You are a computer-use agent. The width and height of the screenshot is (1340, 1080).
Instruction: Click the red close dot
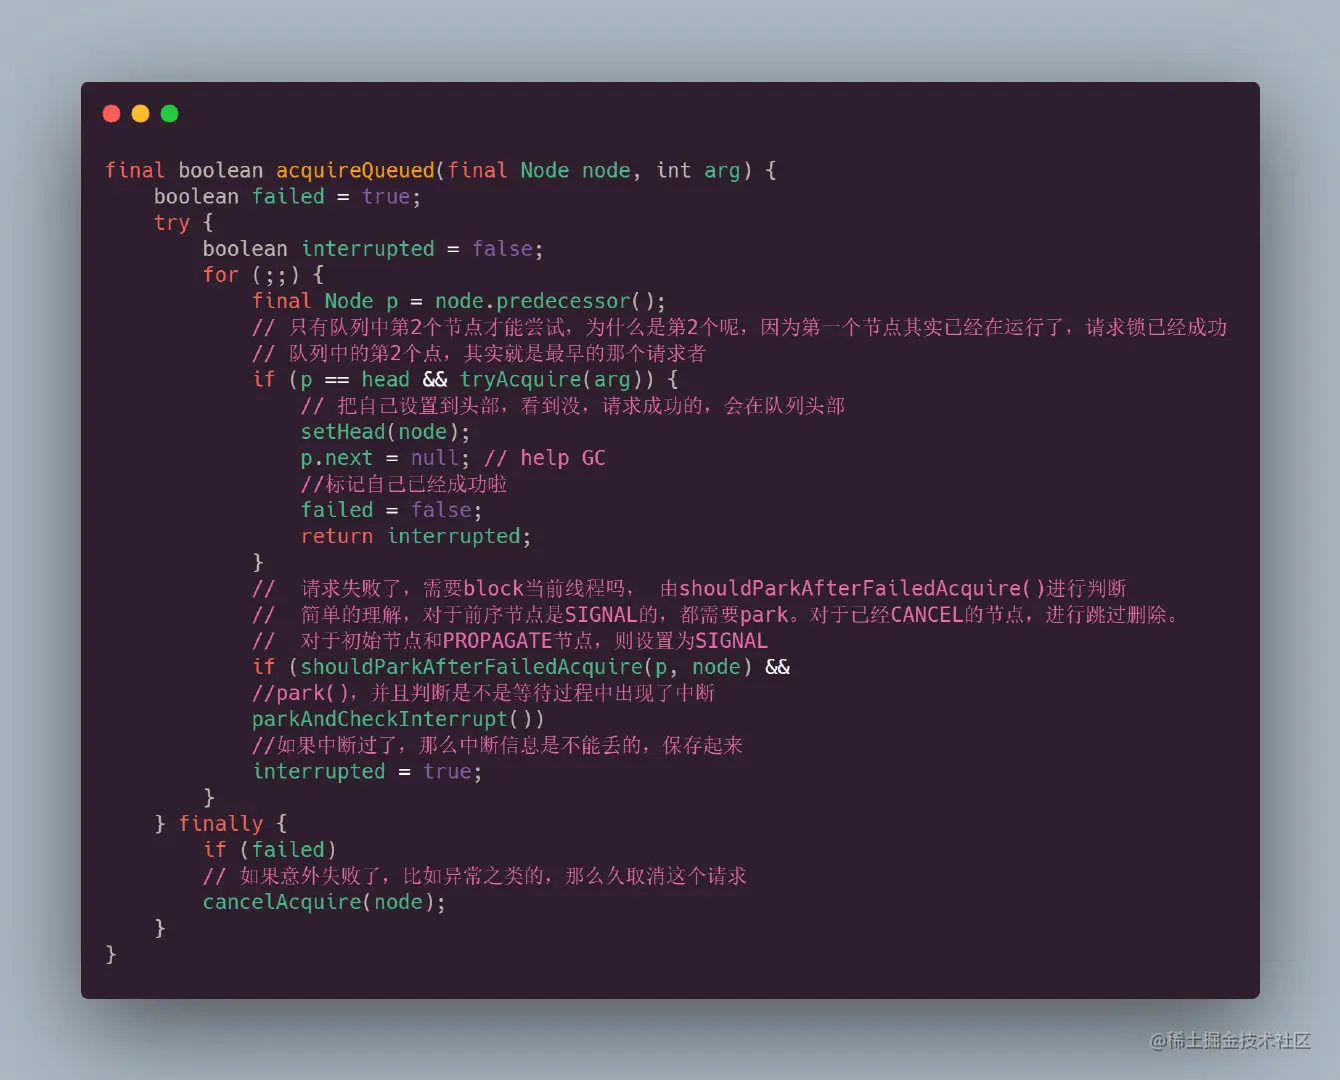112,114
